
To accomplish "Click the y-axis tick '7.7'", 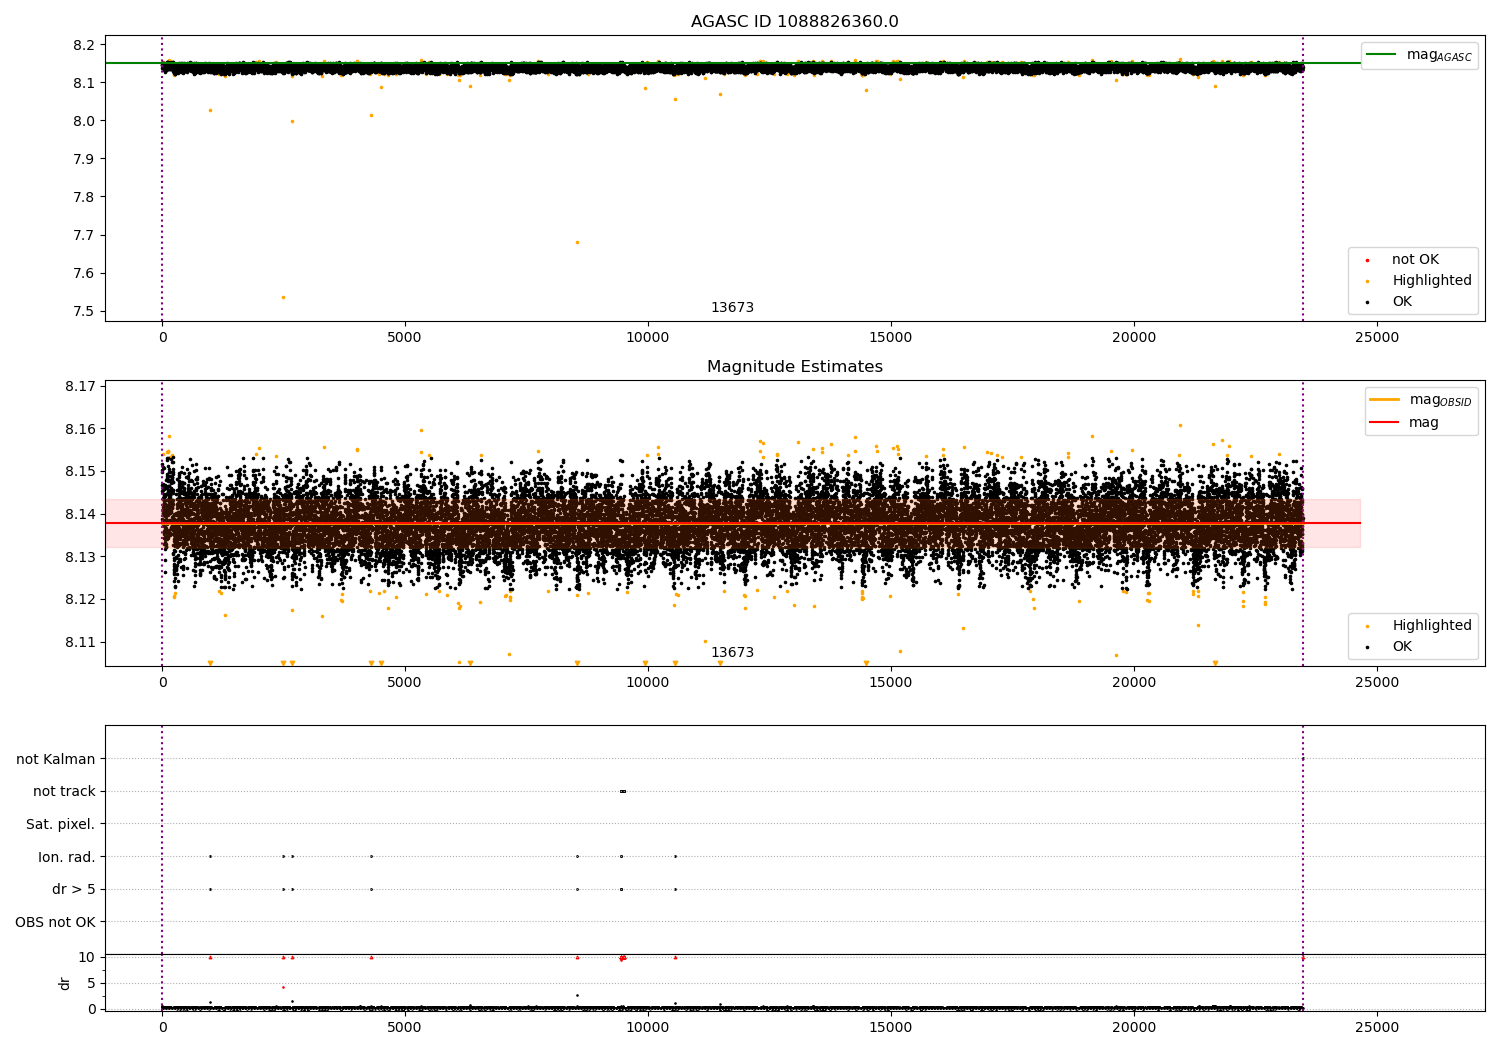I will pyautogui.click(x=84, y=236).
